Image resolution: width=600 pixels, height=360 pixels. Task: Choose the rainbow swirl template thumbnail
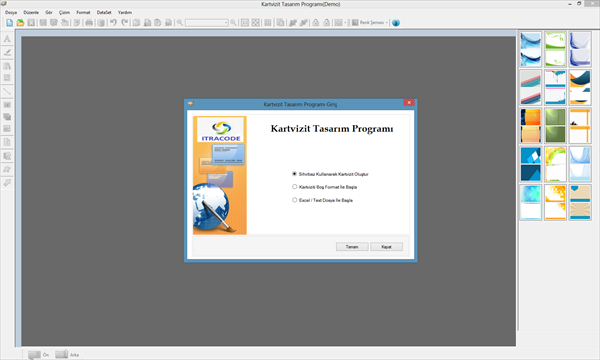point(555,164)
